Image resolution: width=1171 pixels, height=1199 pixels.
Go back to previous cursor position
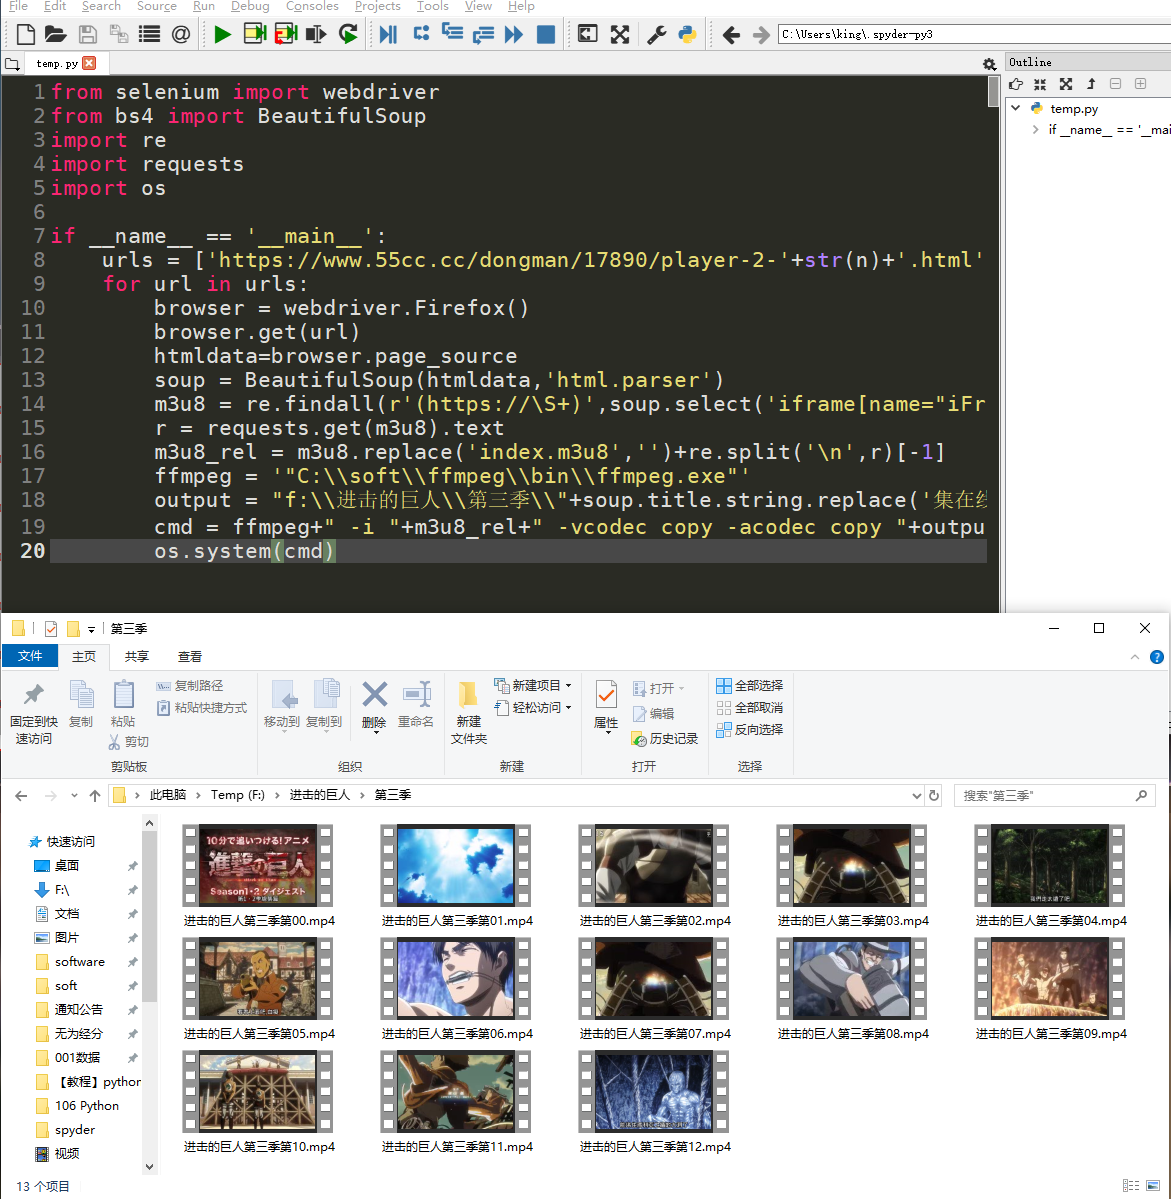[731, 34]
